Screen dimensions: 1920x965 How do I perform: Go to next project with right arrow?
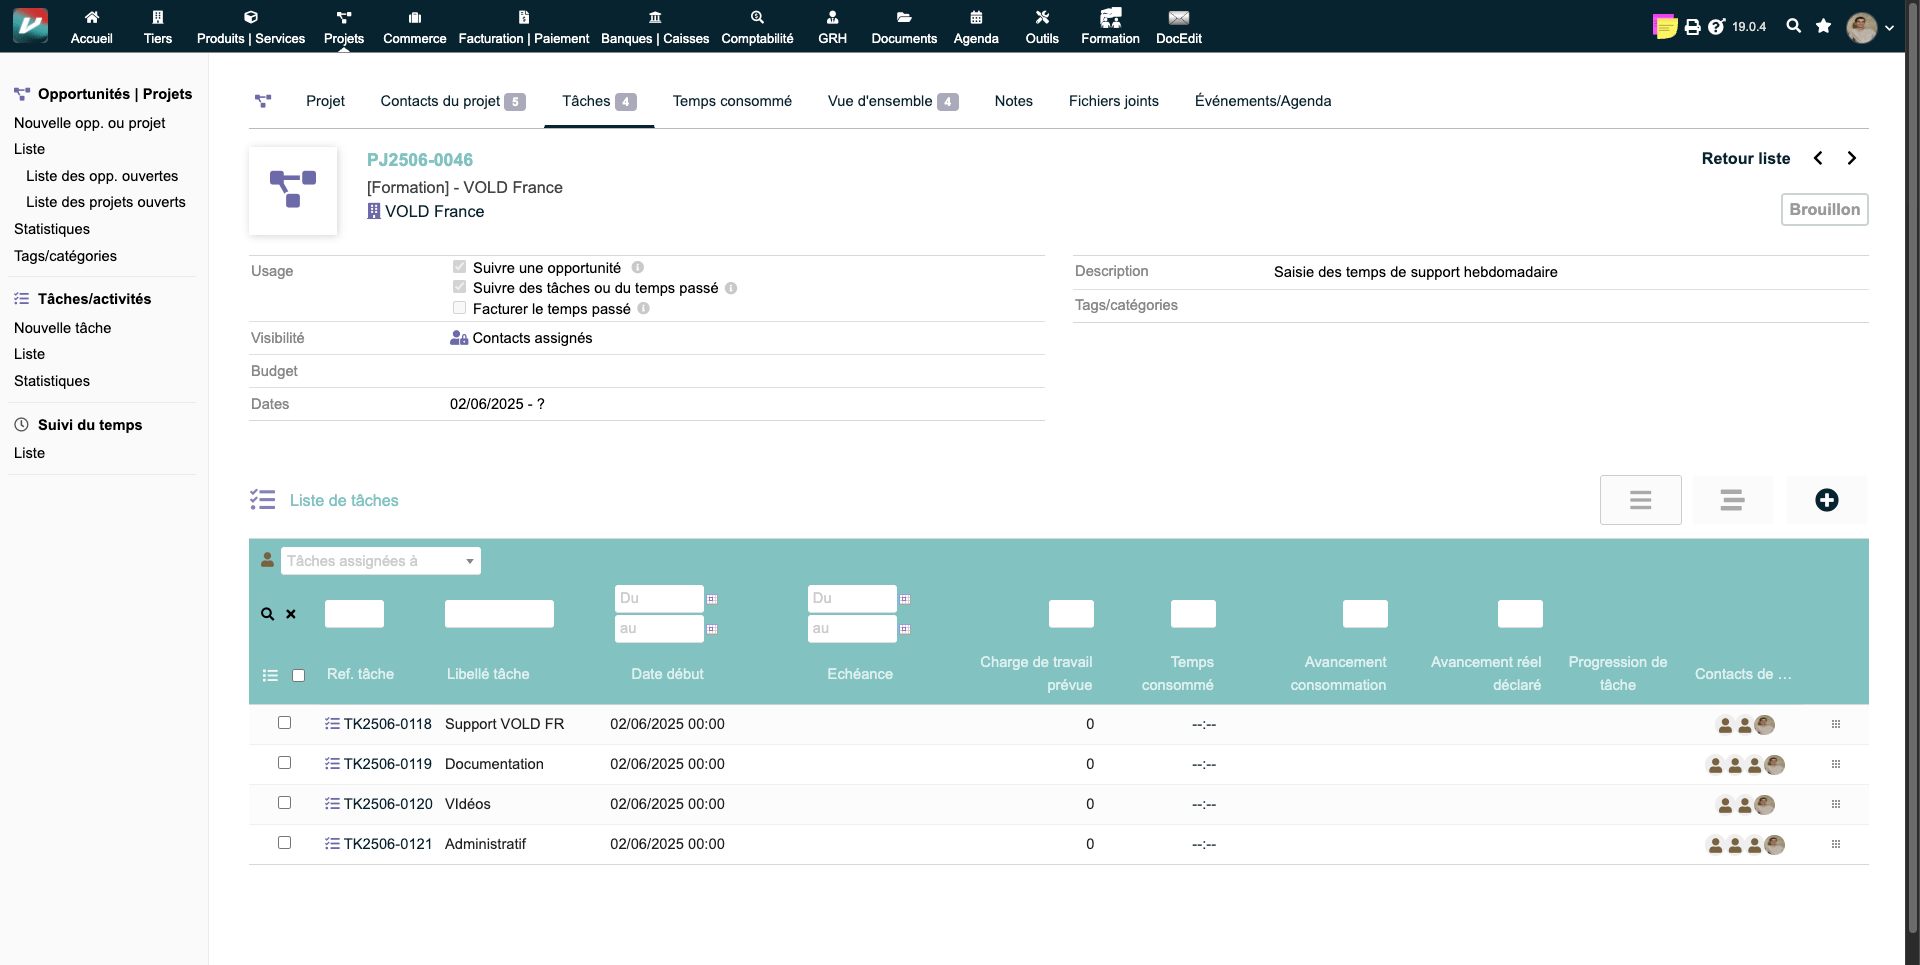click(1851, 158)
